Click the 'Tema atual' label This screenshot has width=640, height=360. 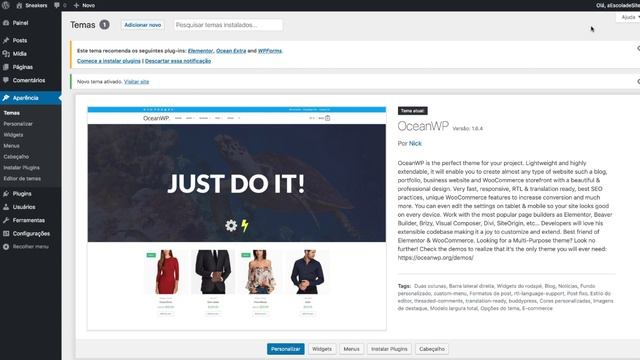413,111
